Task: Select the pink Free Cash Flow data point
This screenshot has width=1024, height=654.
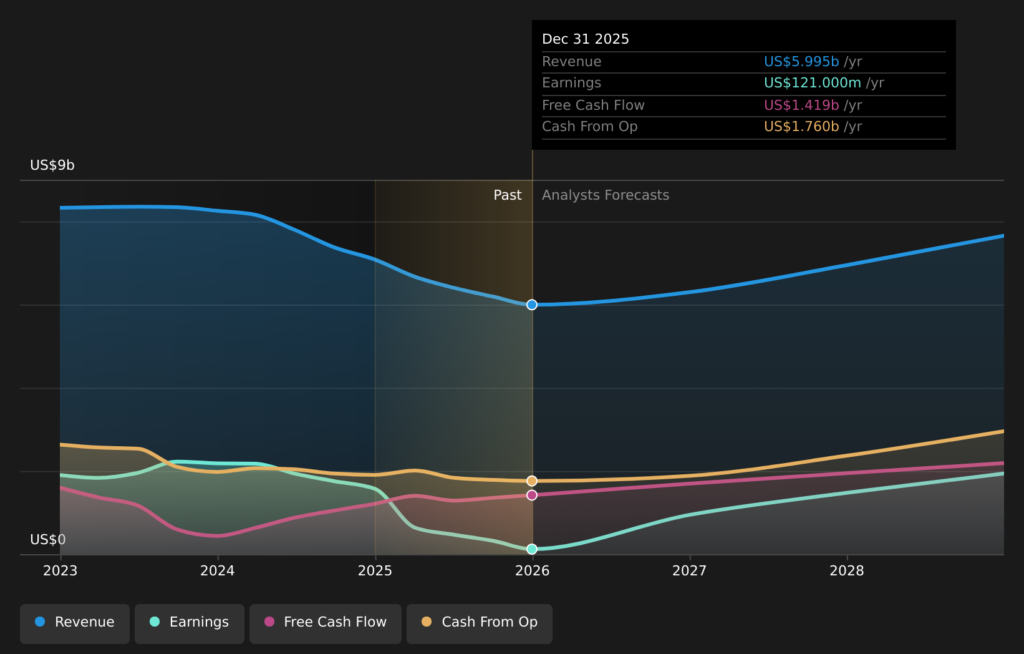Action: click(531, 494)
